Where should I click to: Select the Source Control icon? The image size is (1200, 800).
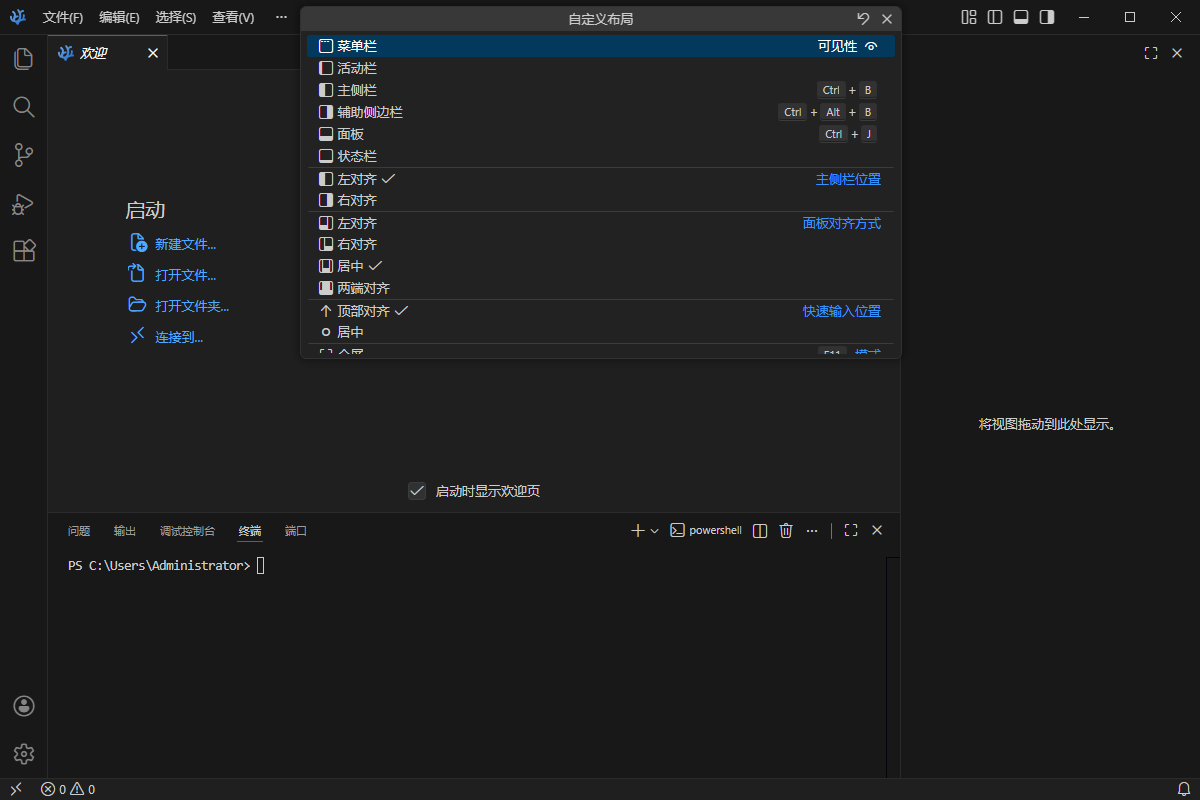click(23, 154)
